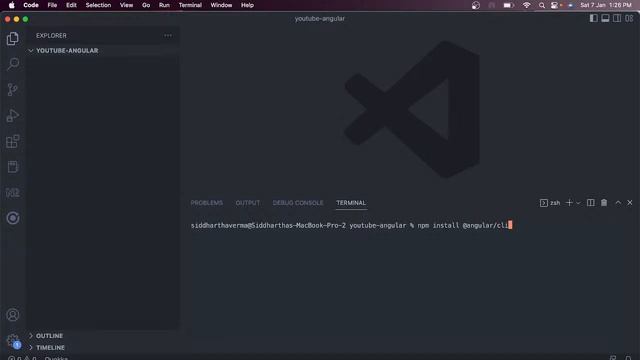
Task: Click the EXPLORER panel title
Action: coord(51,36)
